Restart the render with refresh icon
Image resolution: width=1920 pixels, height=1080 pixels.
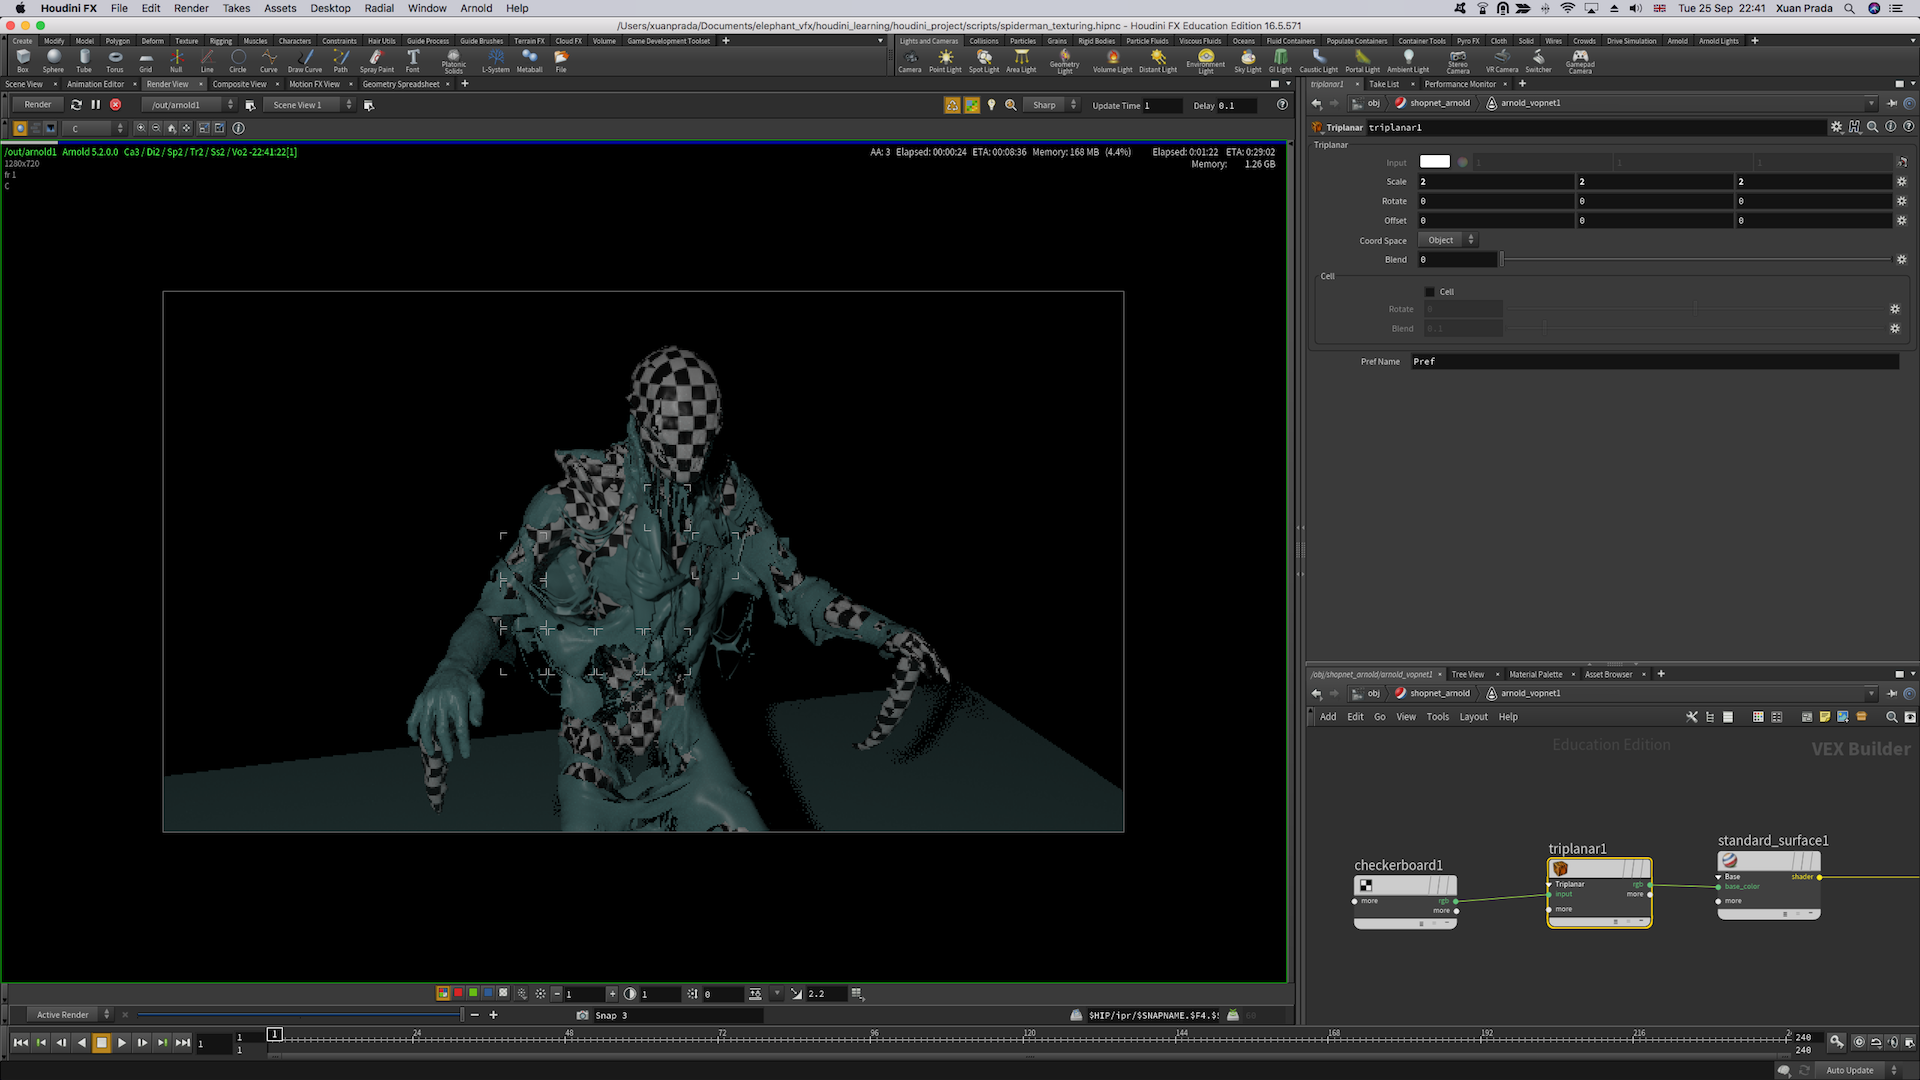[x=76, y=105]
